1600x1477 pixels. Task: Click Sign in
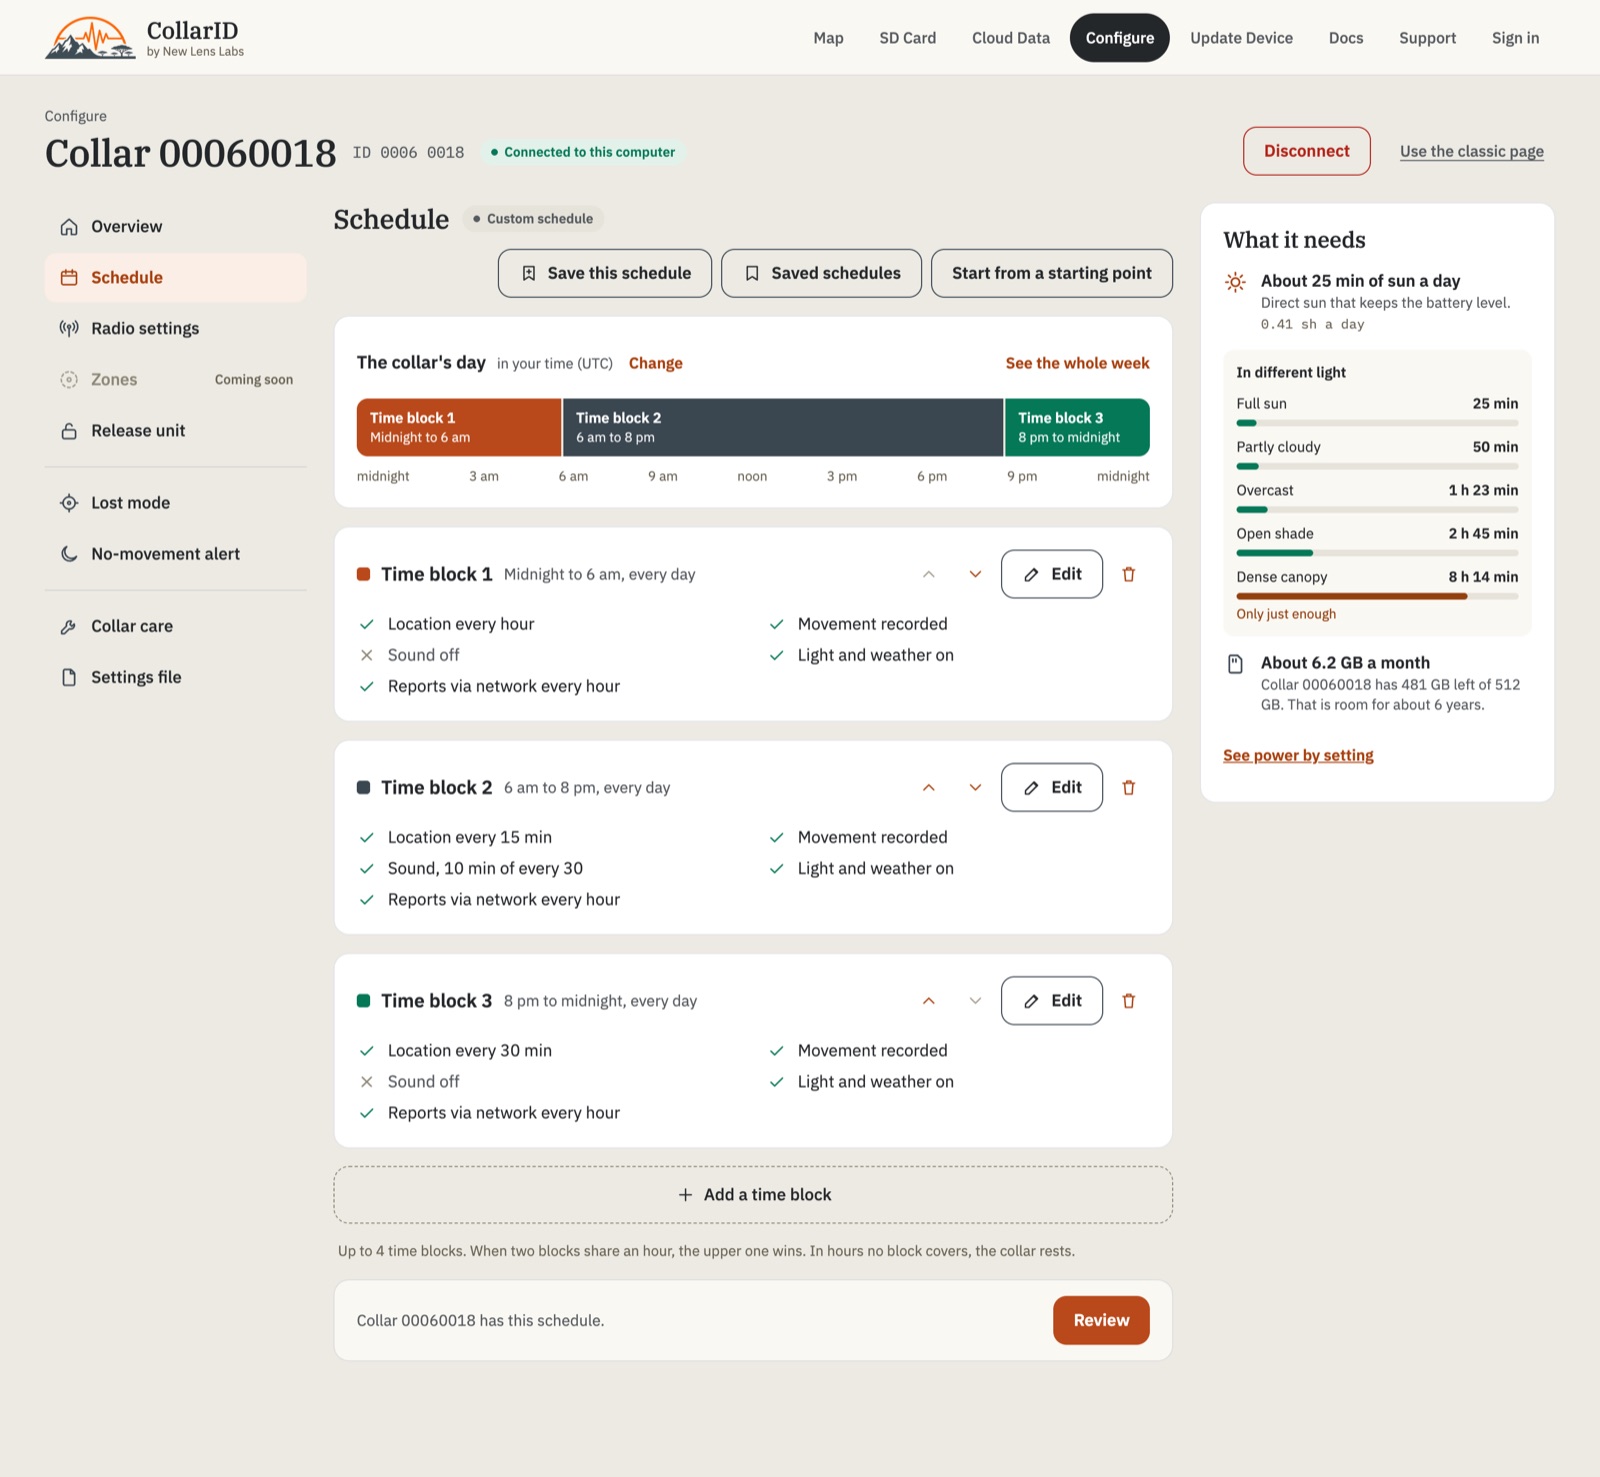pyautogui.click(x=1515, y=38)
